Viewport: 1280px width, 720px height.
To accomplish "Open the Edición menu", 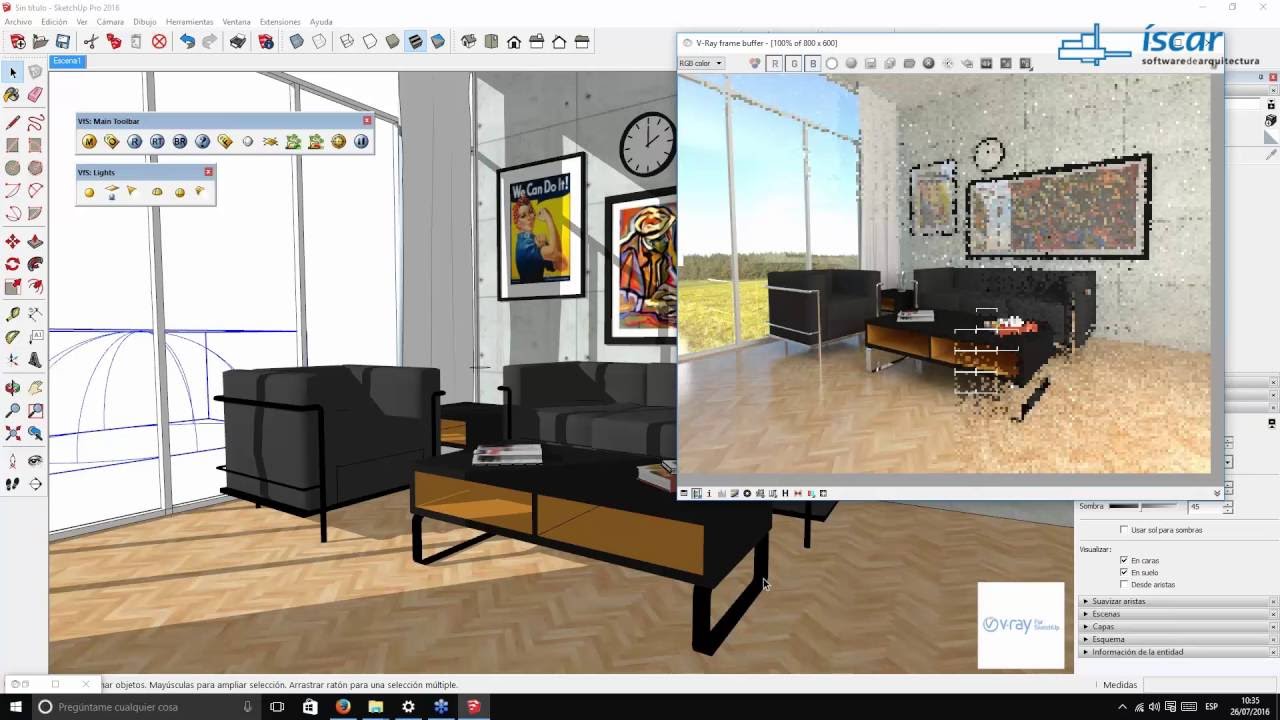I will 54,21.
